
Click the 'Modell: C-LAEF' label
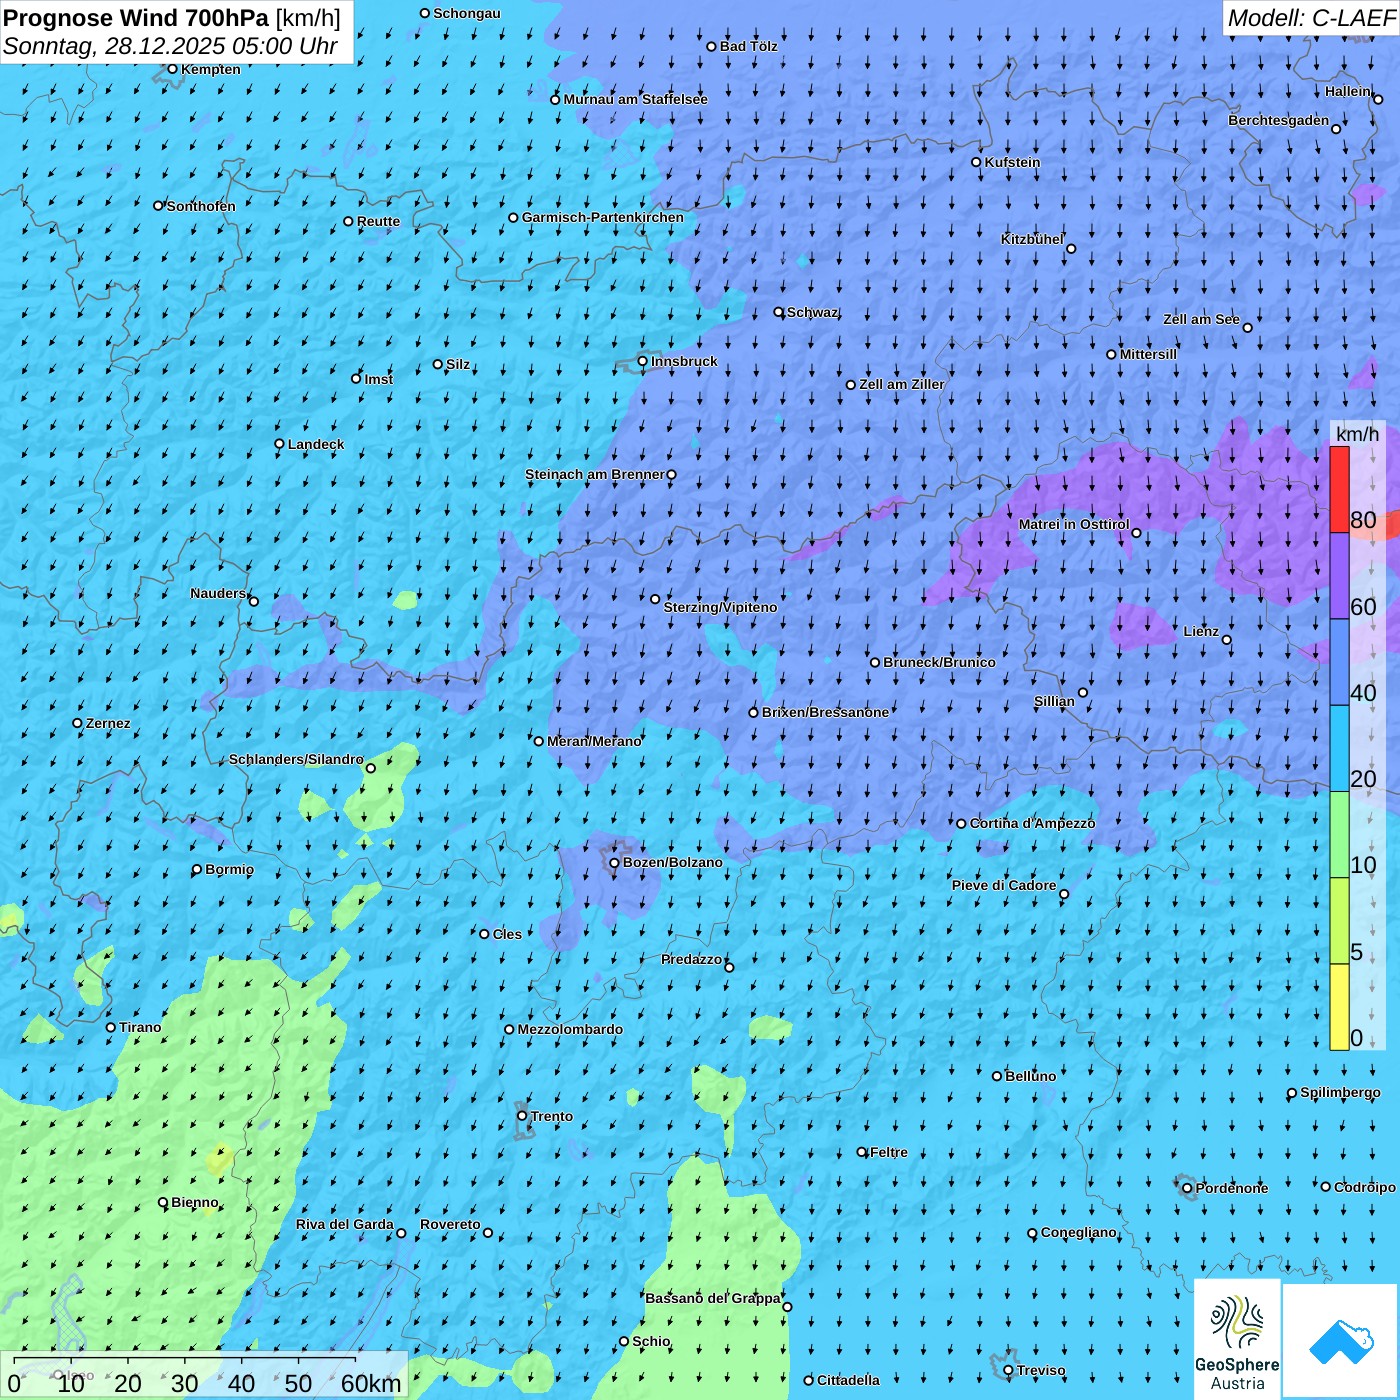[x=1310, y=18]
